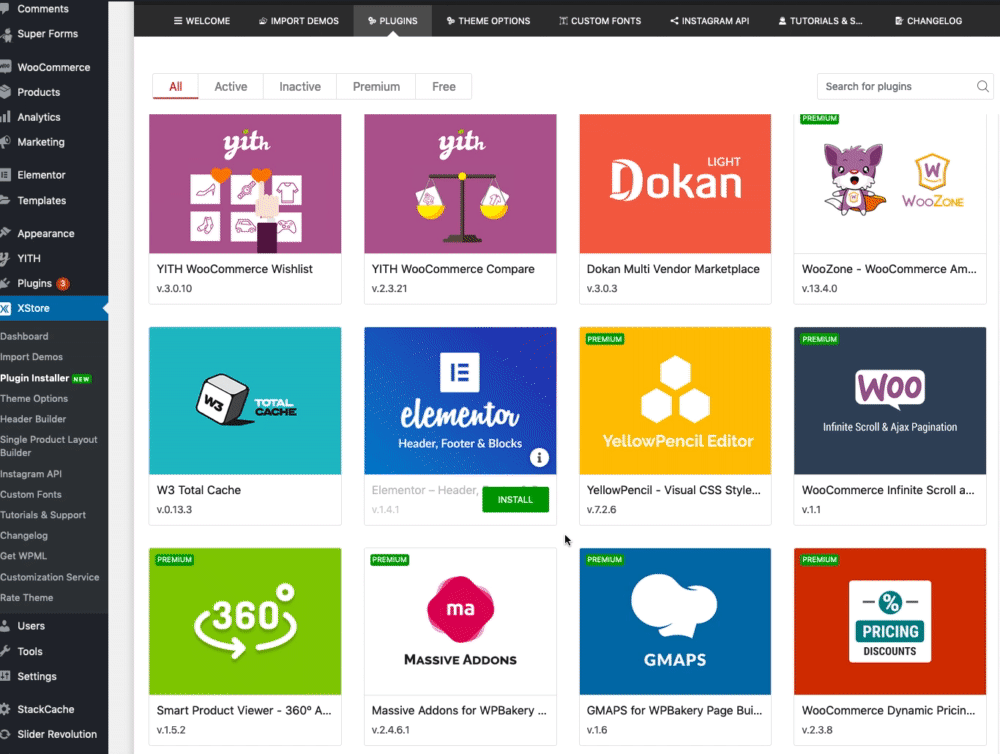1000x754 pixels.
Task: Open Dokan Multi Vendor Marketplace thumbnail
Action: (675, 184)
